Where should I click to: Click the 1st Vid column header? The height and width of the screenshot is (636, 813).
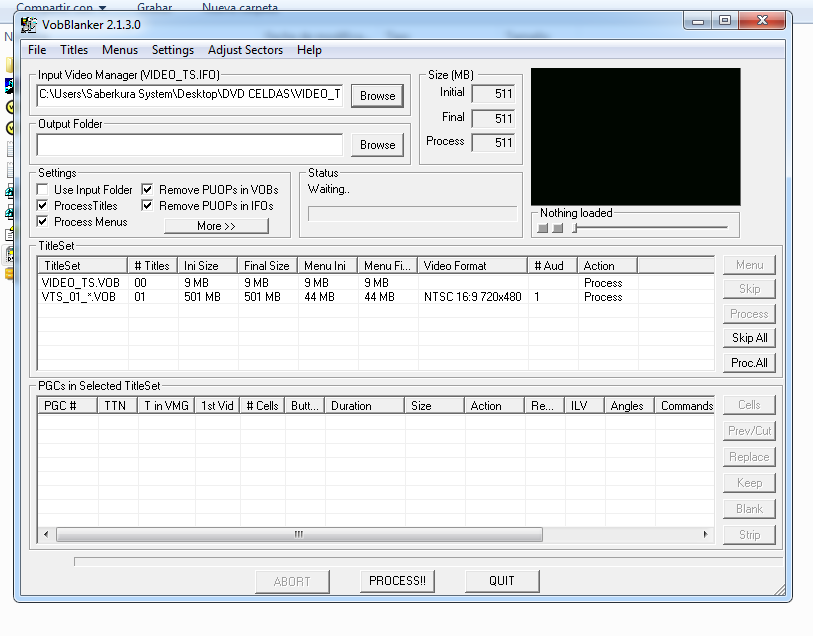(x=217, y=406)
